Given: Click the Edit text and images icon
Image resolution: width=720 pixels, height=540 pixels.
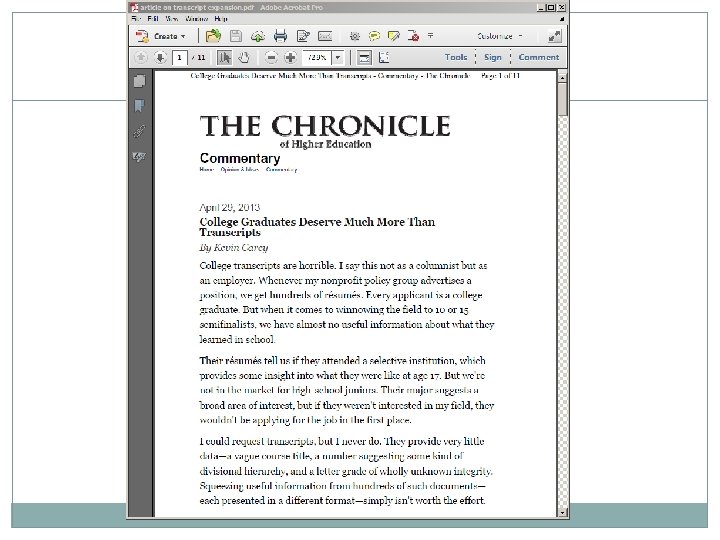Looking at the screenshot, I should click(x=303, y=36).
